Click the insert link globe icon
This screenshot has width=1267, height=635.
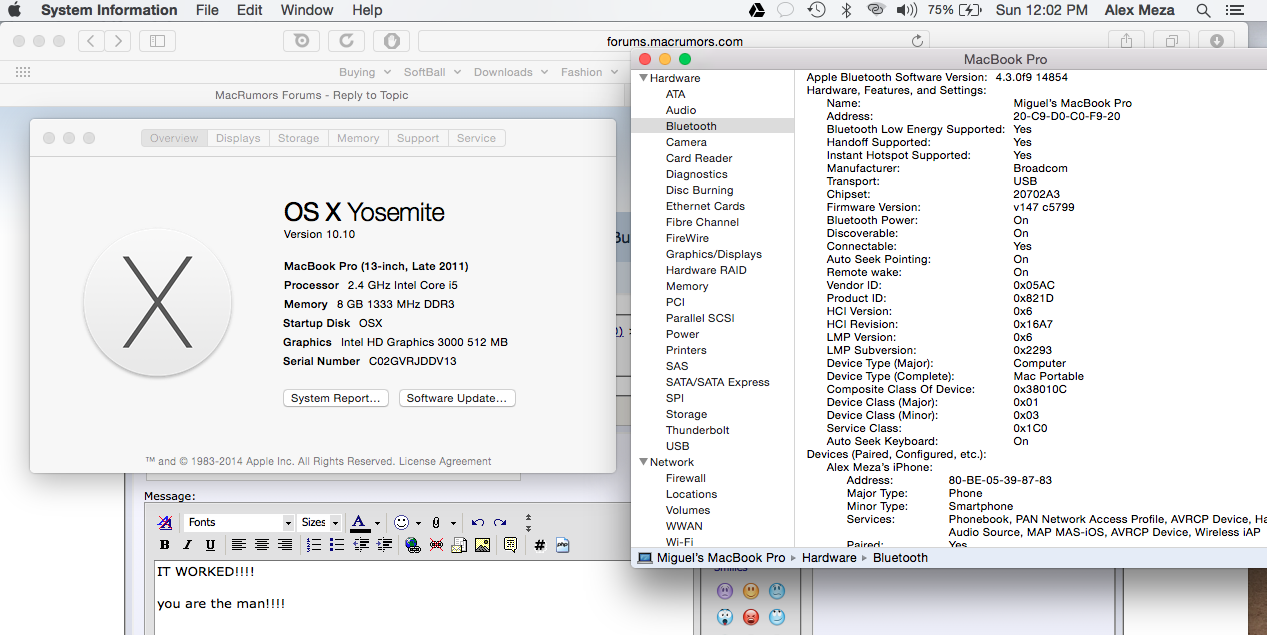[413, 545]
